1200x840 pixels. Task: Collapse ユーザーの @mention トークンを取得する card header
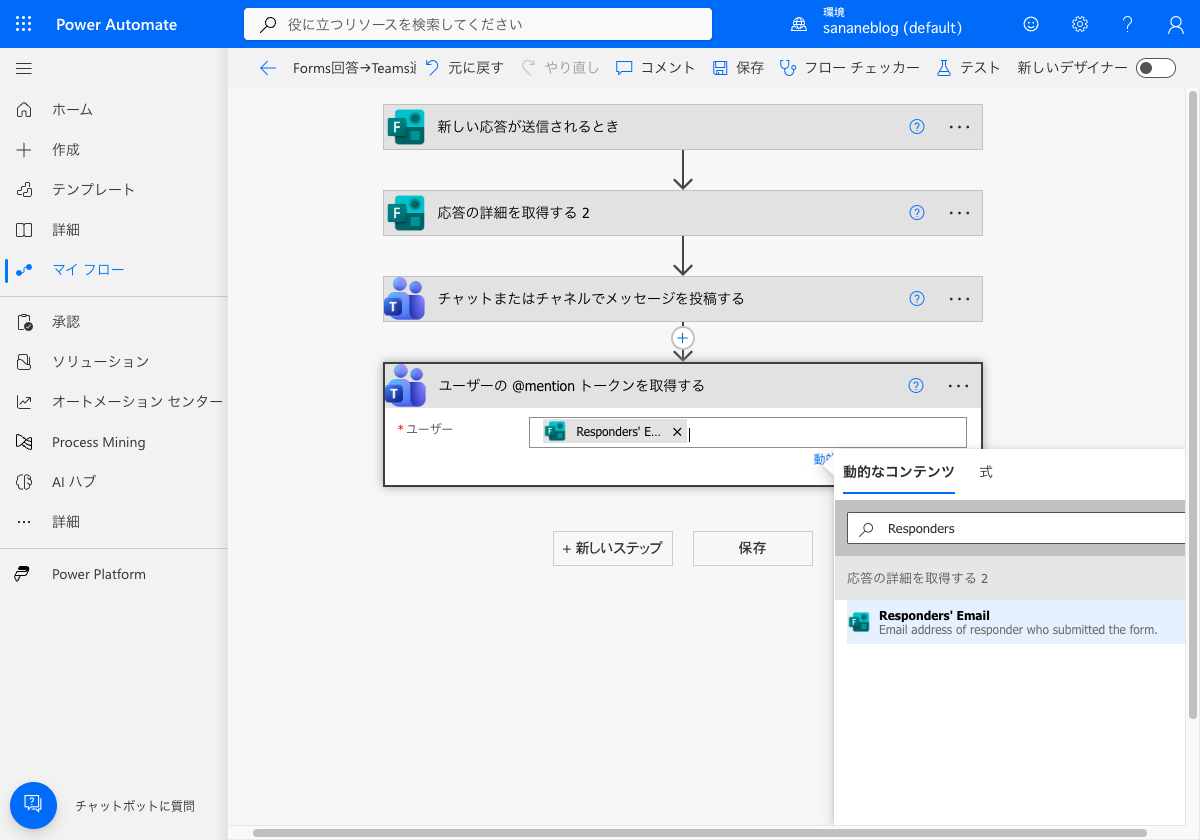(x=683, y=386)
